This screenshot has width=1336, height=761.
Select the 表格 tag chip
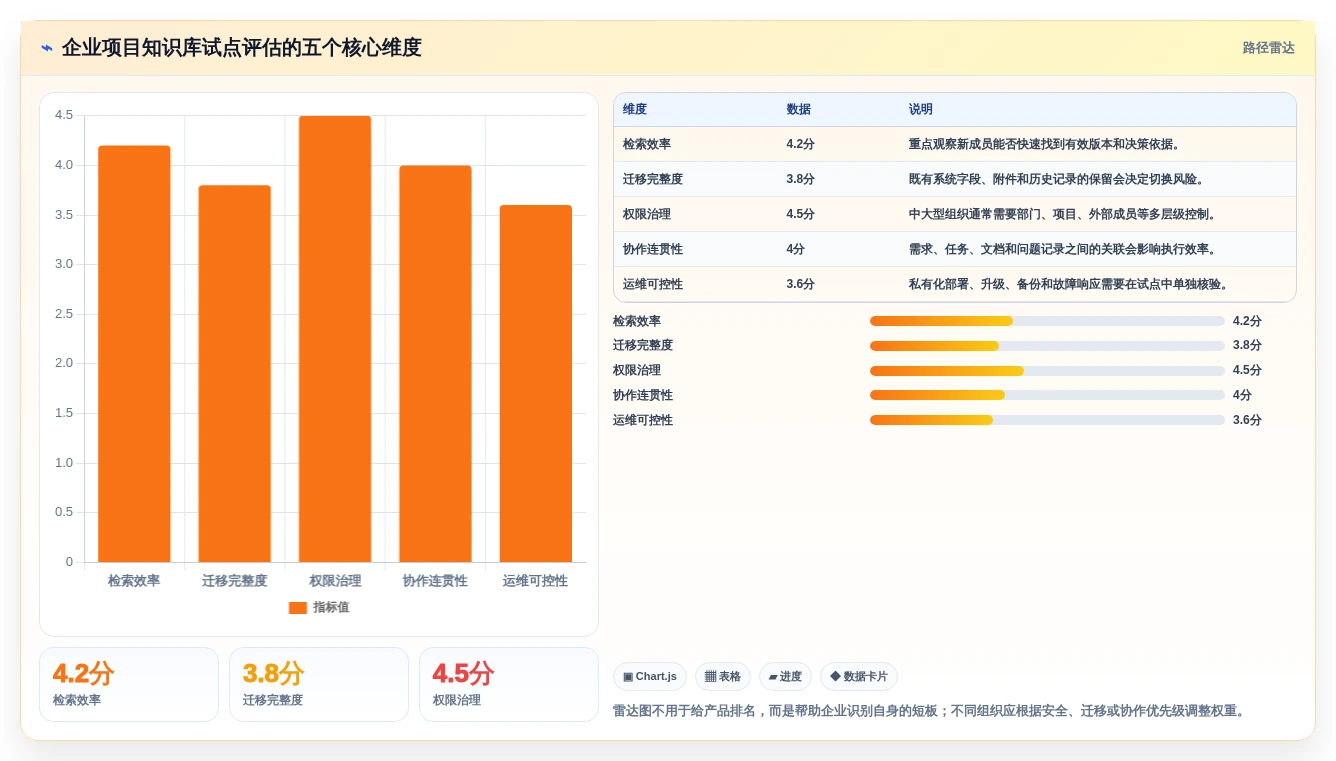pos(723,677)
